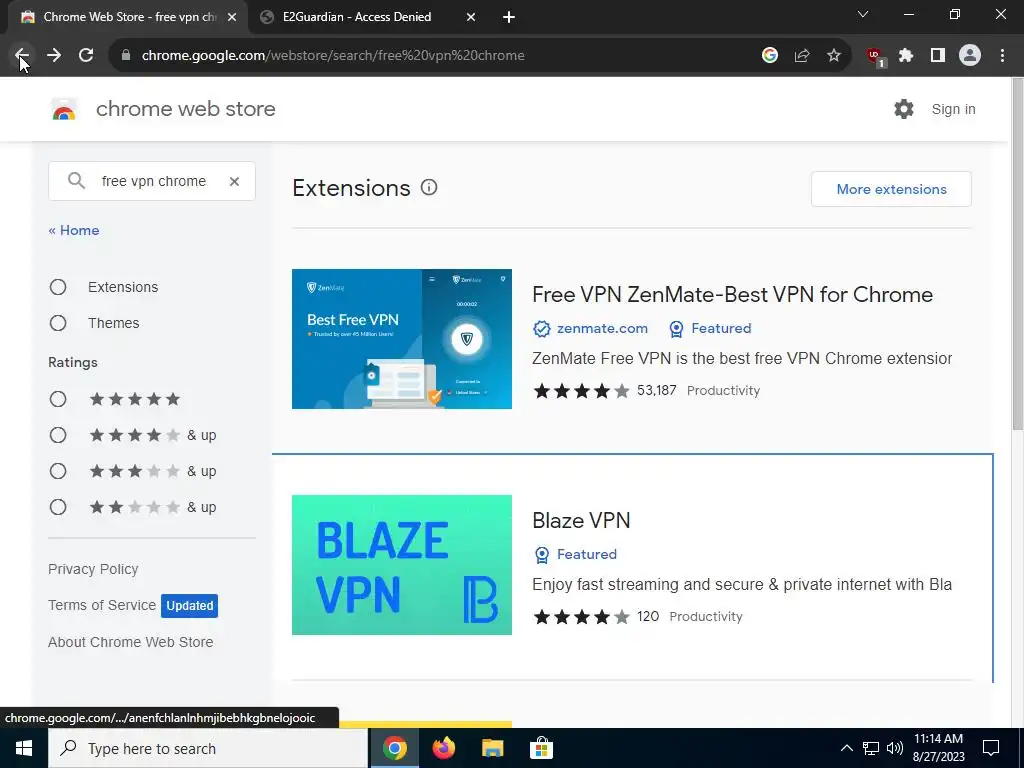Toggle the Chrome side panel icon

click(938, 56)
